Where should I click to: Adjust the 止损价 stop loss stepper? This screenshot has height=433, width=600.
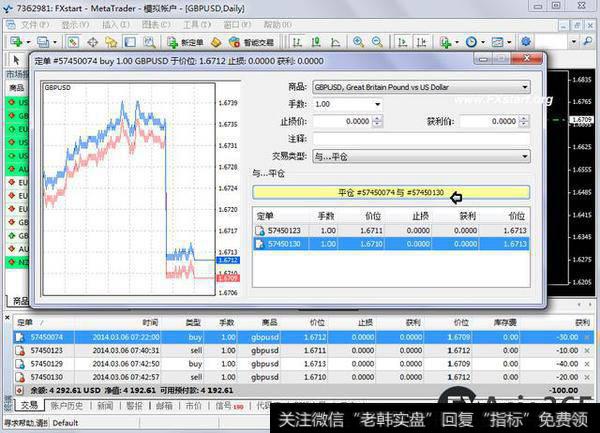pyautogui.click(x=377, y=121)
